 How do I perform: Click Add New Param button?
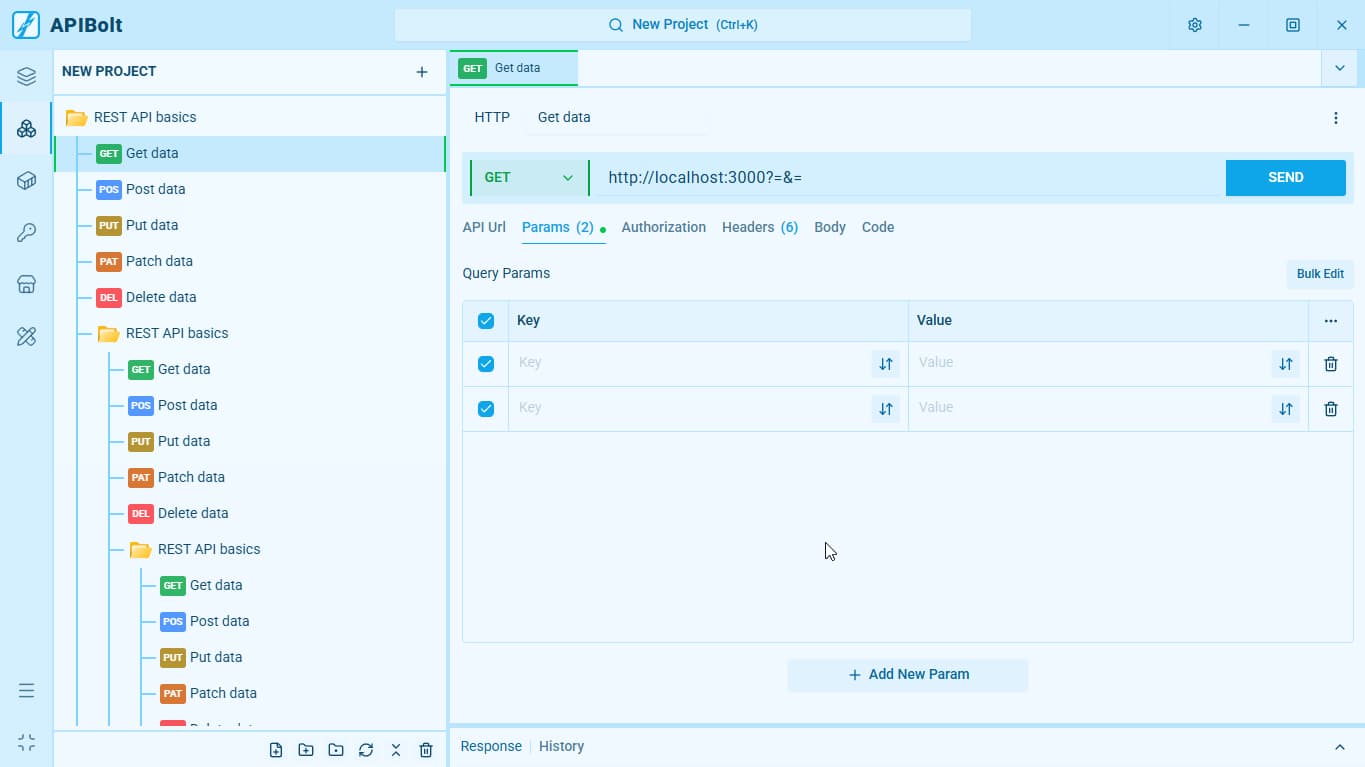pos(908,675)
